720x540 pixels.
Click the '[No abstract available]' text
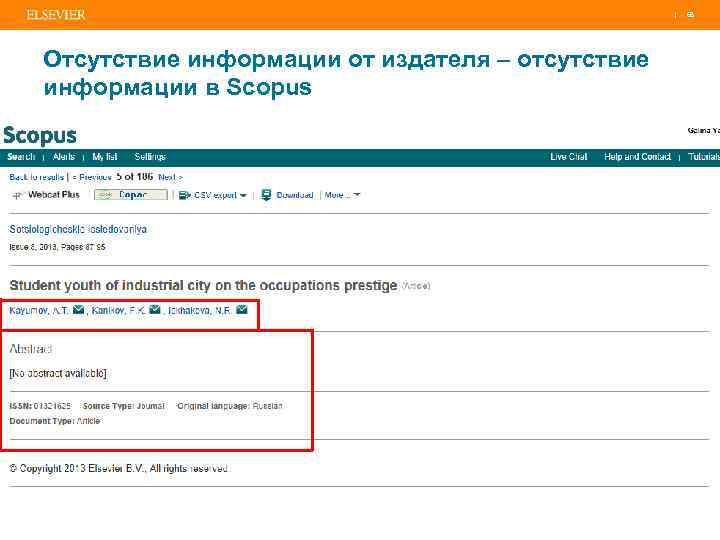pos(58,373)
